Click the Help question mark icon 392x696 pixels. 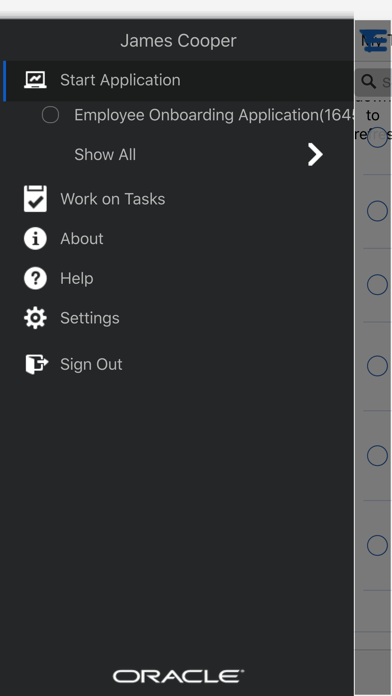tap(35, 278)
